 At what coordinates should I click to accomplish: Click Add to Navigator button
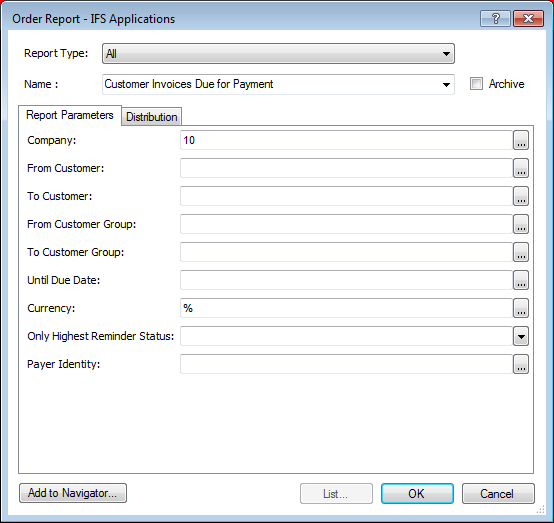pos(73,493)
